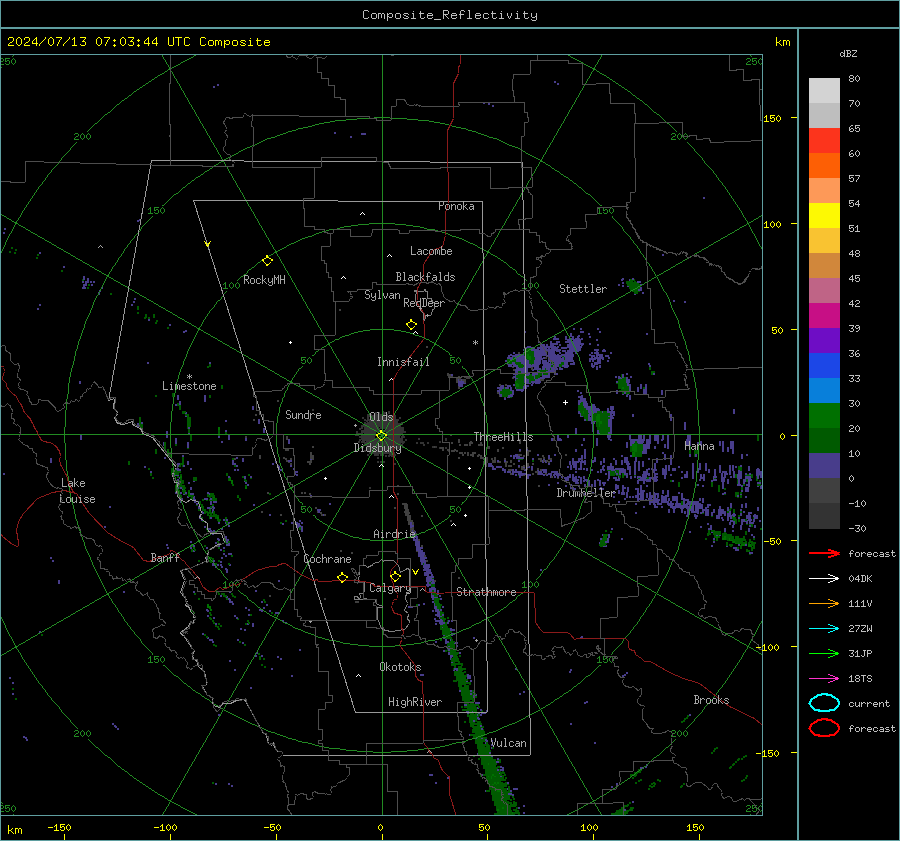Click the -150 label on bottom km axis
This screenshot has height=841, width=900.
(x=59, y=827)
